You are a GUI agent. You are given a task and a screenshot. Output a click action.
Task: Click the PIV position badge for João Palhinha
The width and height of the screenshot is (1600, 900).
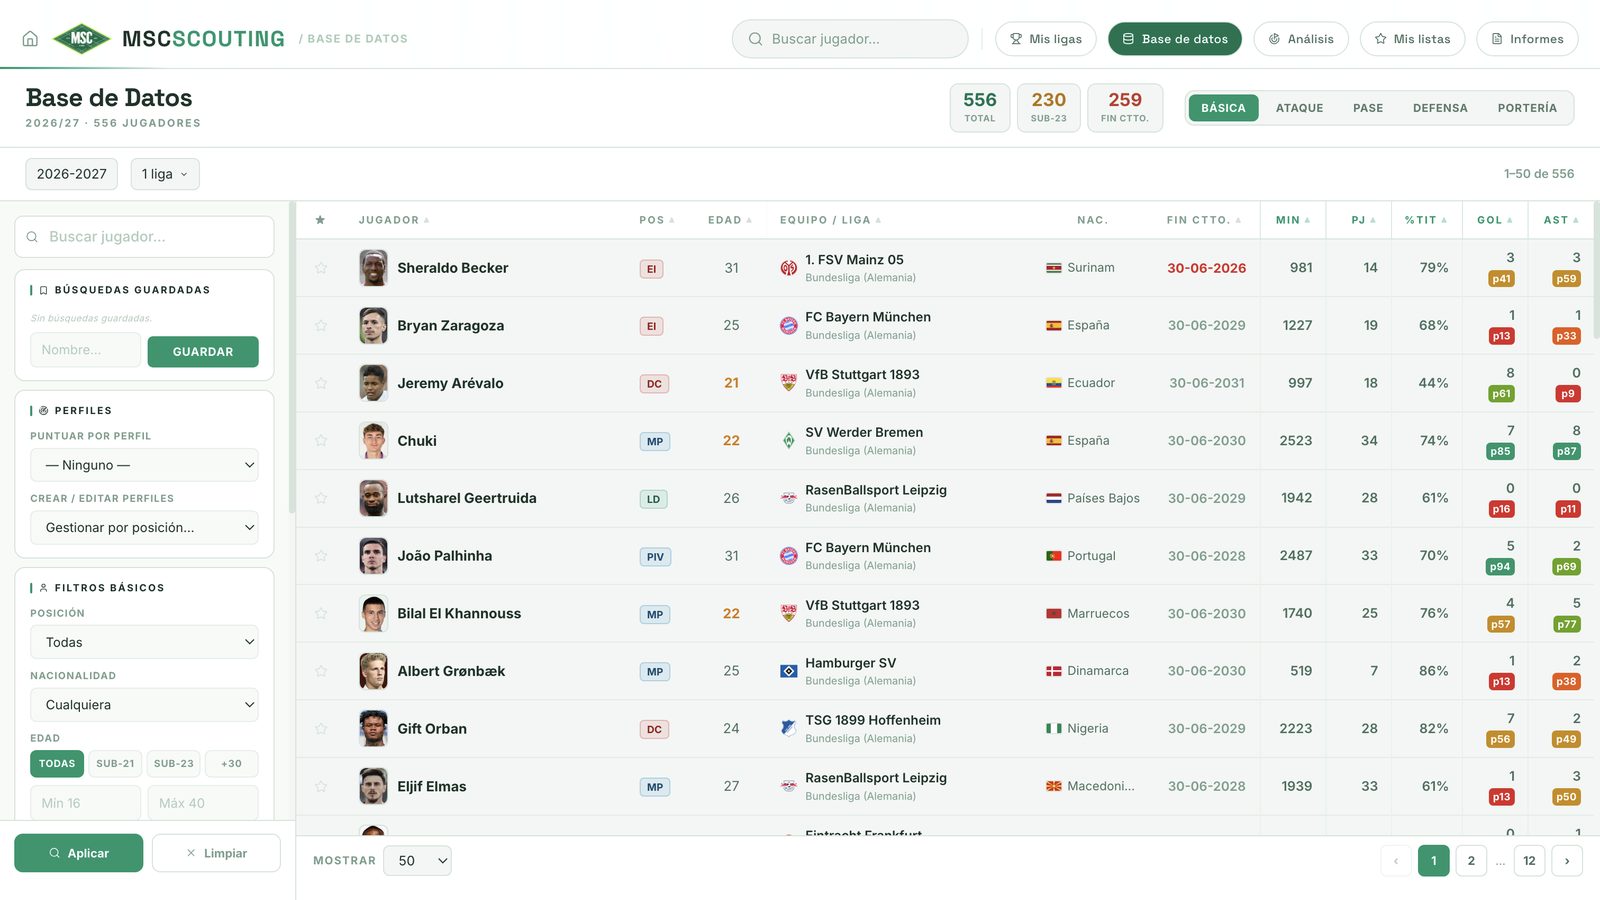[655, 557]
